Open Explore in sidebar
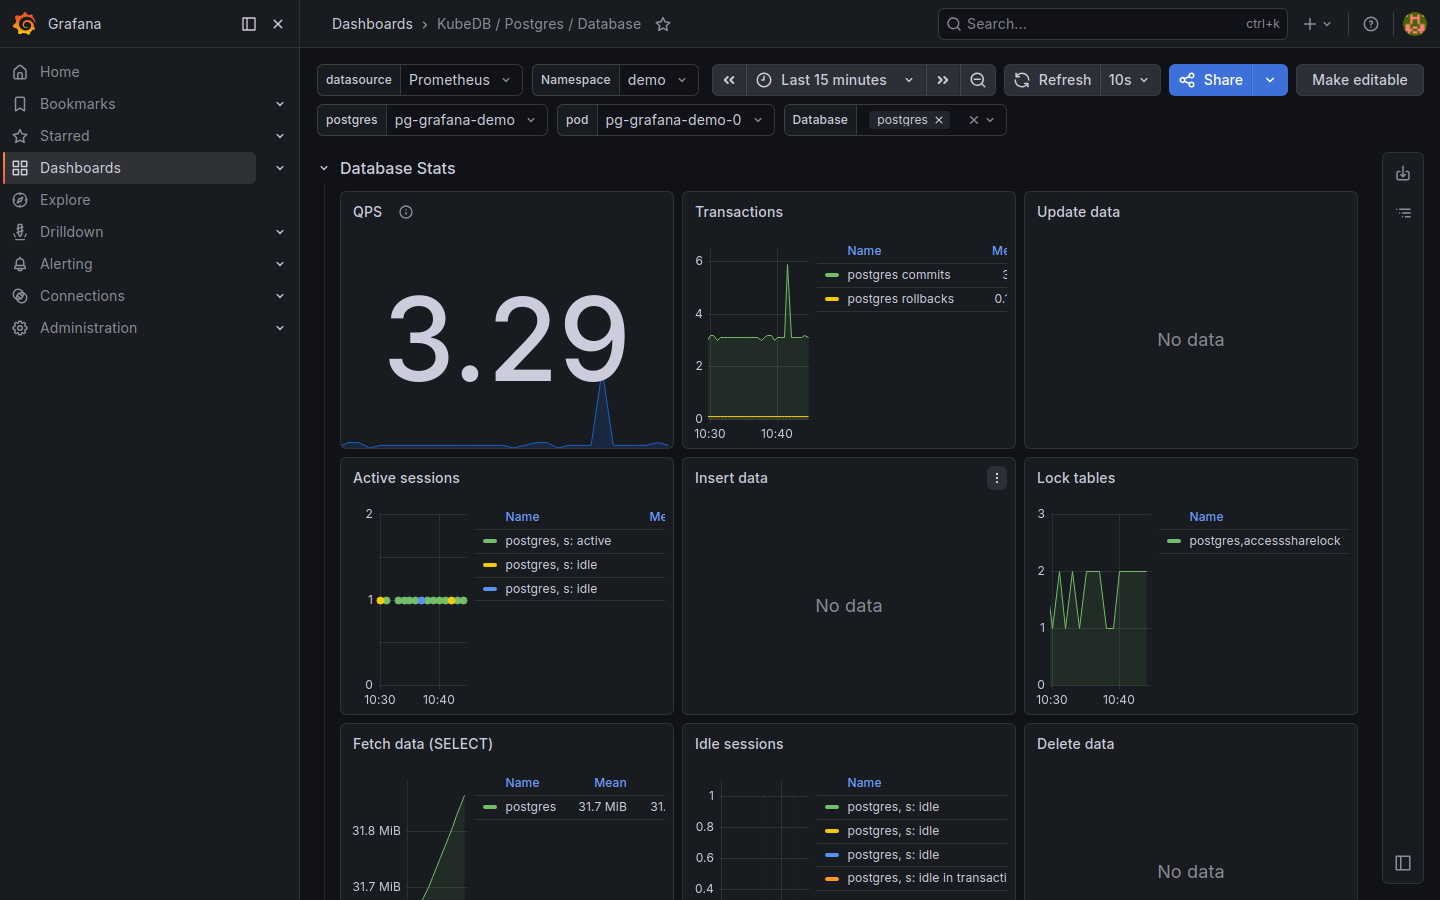Image resolution: width=1440 pixels, height=900 pixels. [x=65, y=200]
